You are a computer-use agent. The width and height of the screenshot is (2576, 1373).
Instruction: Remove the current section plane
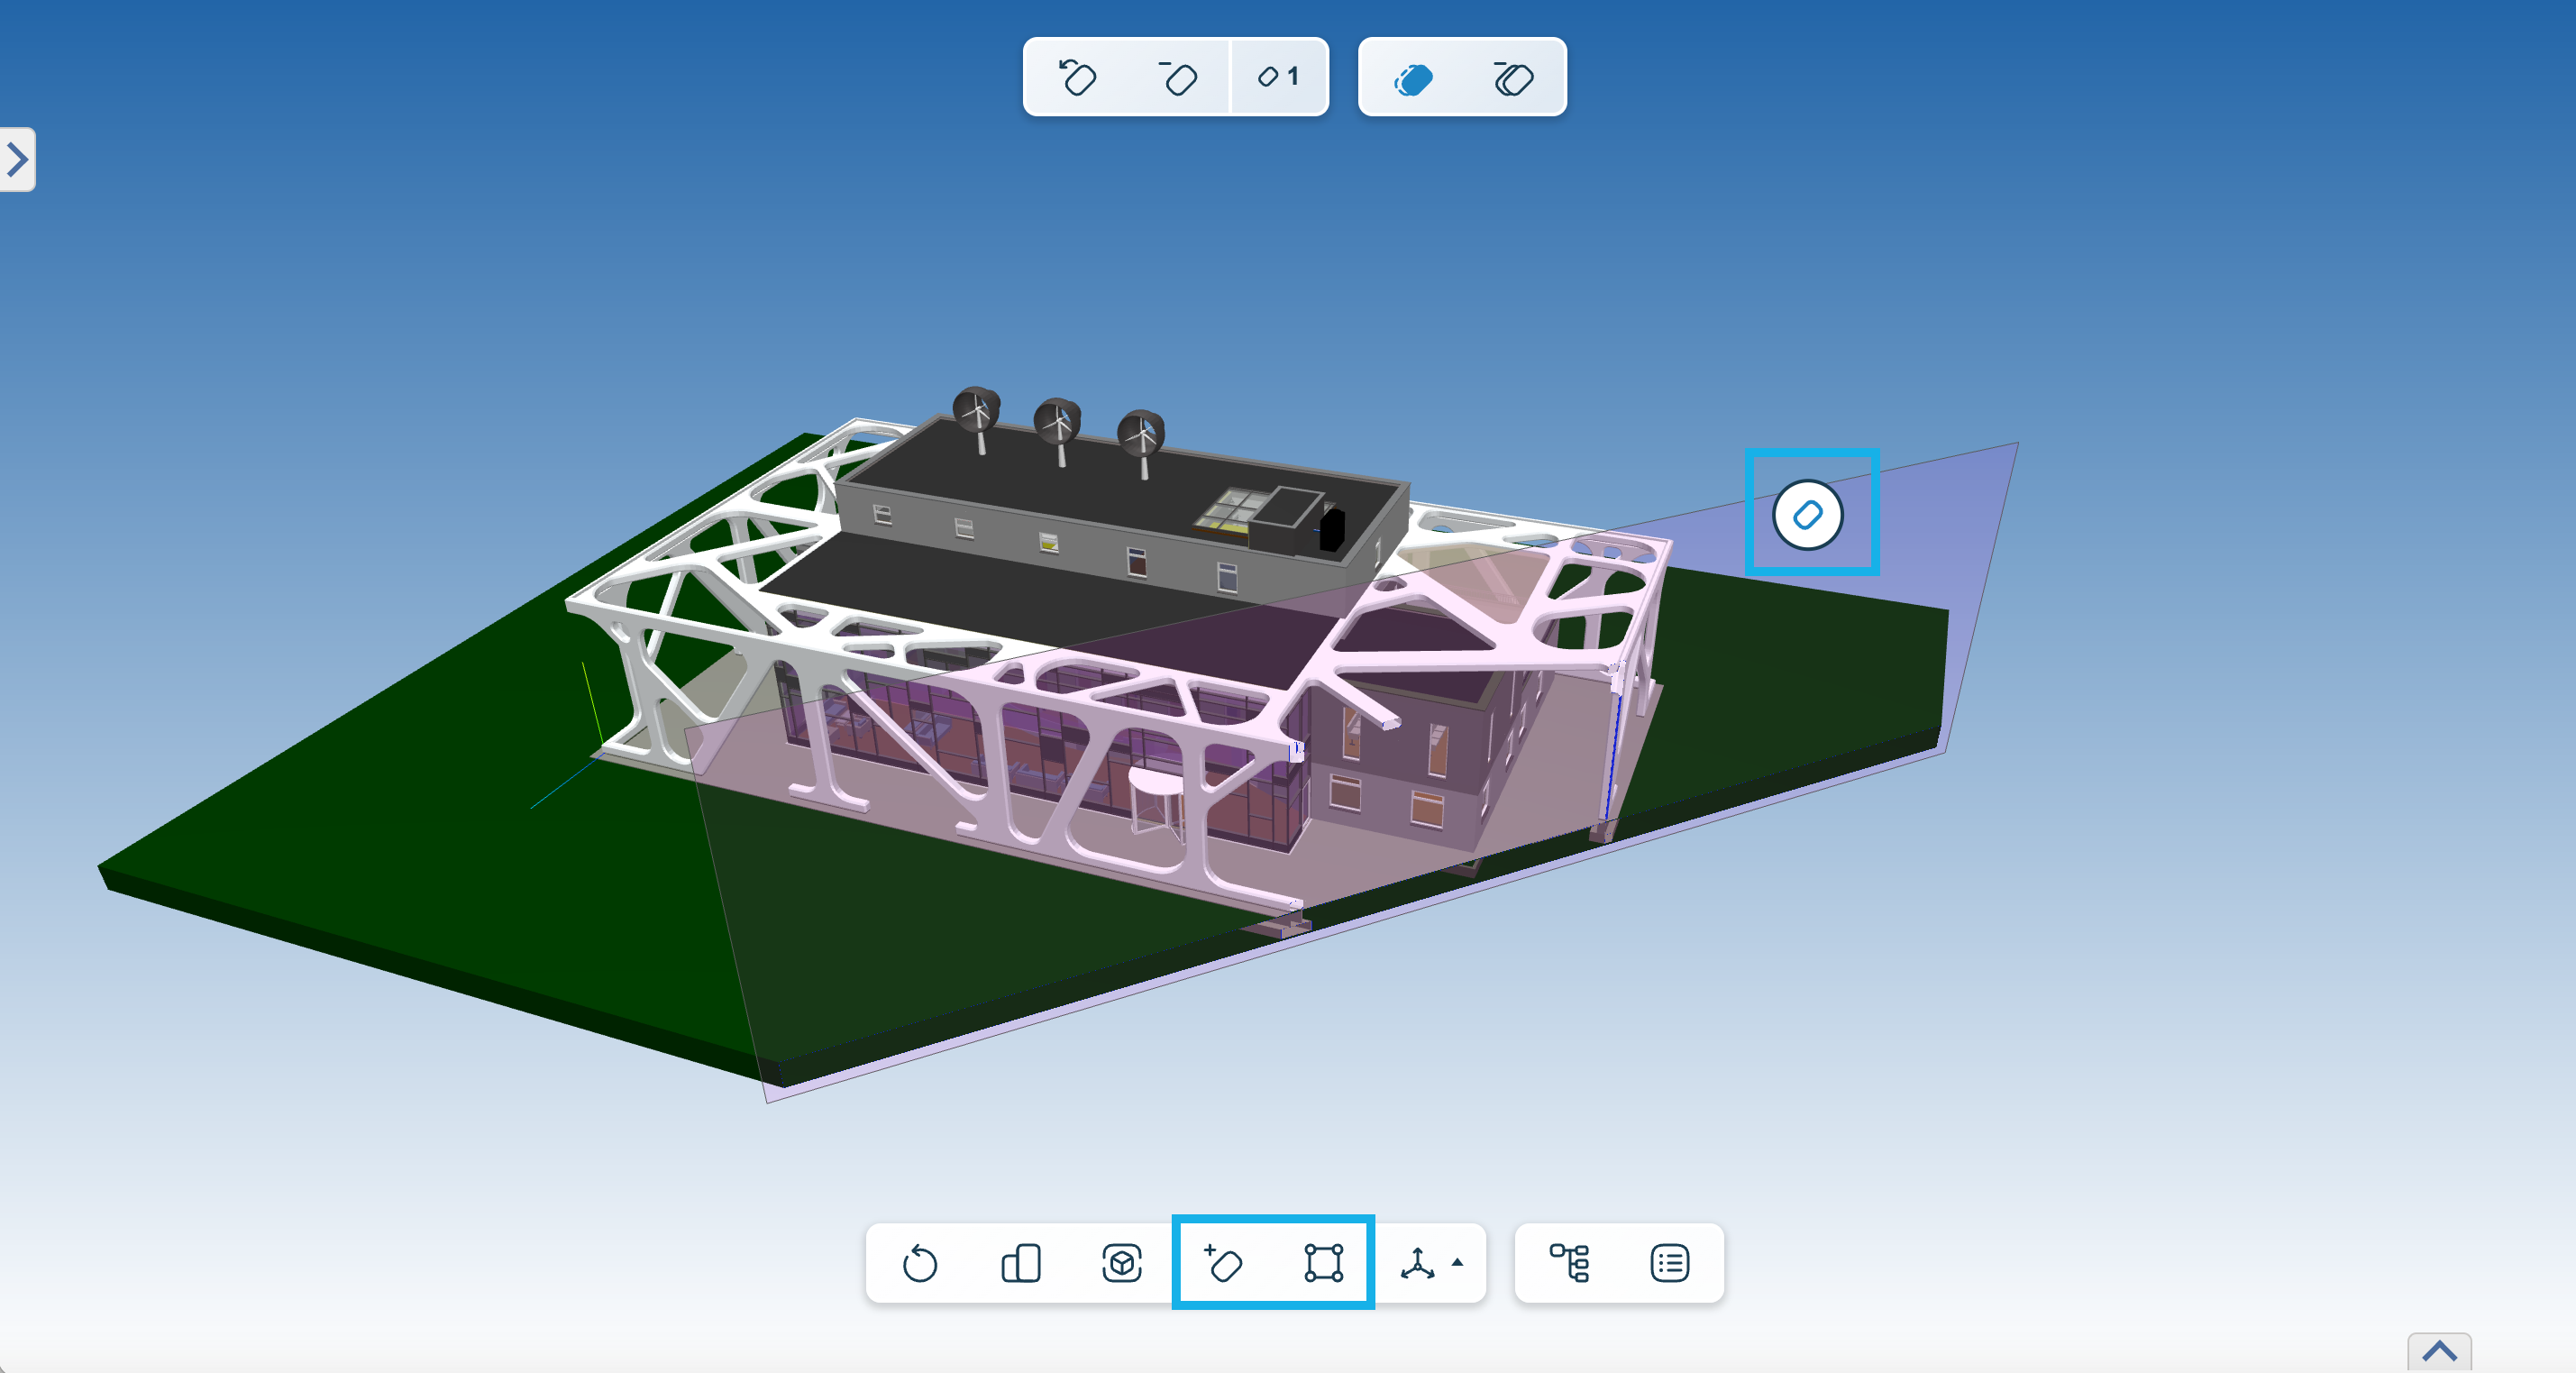pyautogui.click(x=1178, y=77)
